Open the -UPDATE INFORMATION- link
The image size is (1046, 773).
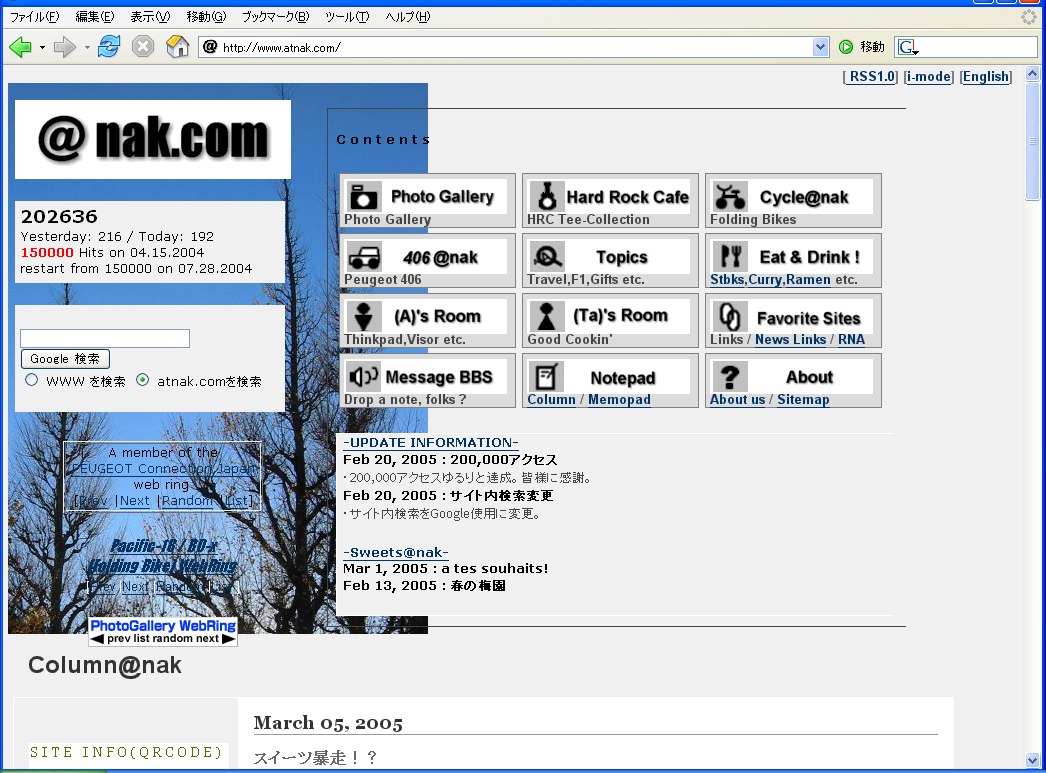point(430,443)
